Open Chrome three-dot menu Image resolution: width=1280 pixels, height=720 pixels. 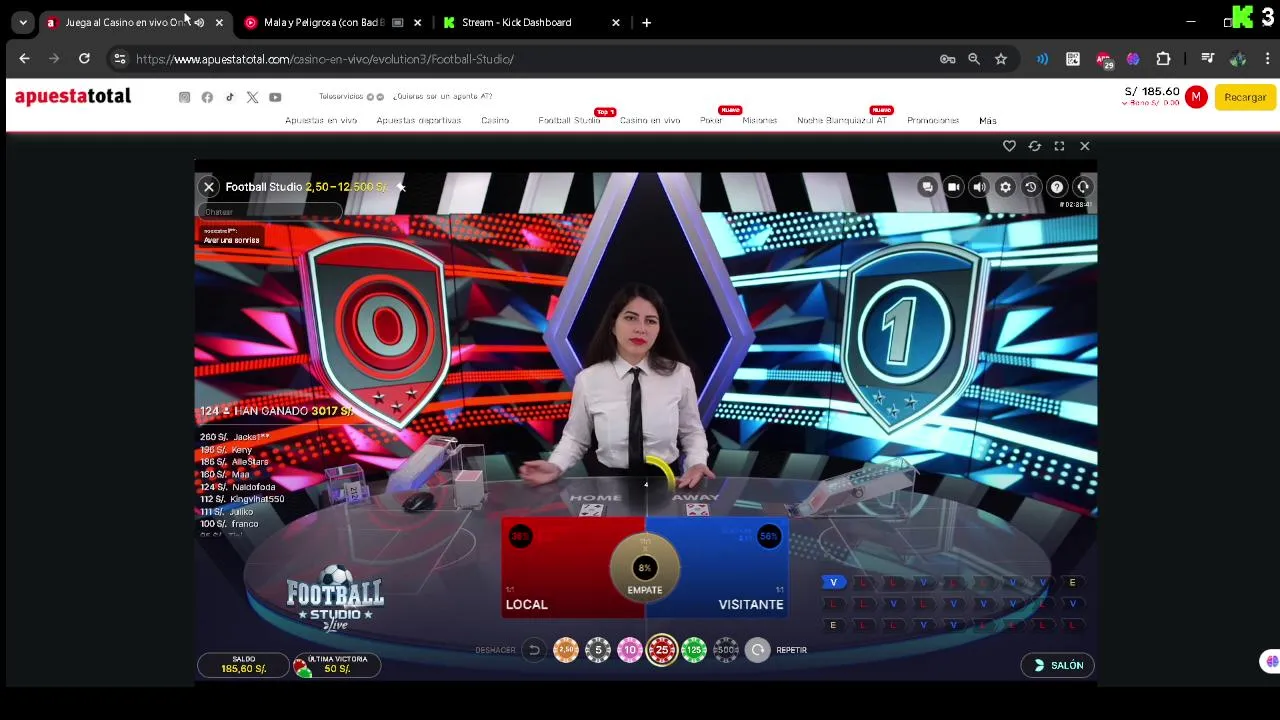click(x=1267, y=59)
